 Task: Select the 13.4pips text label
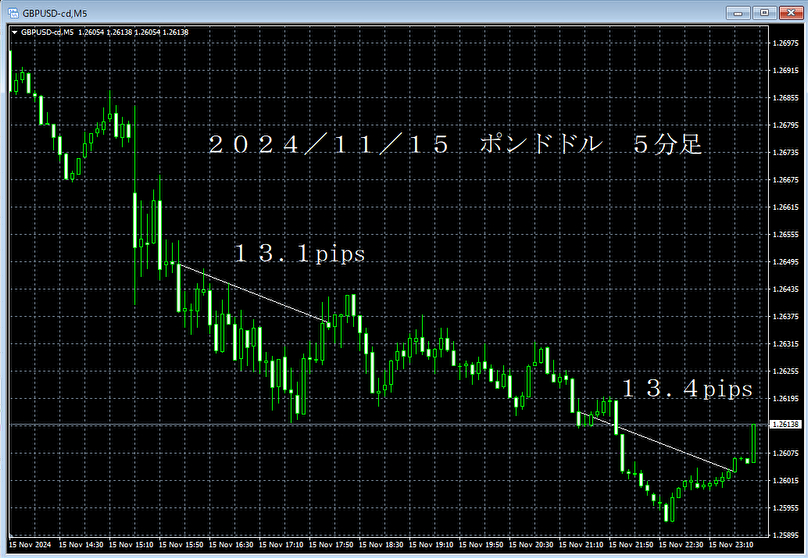coord(688,388)
